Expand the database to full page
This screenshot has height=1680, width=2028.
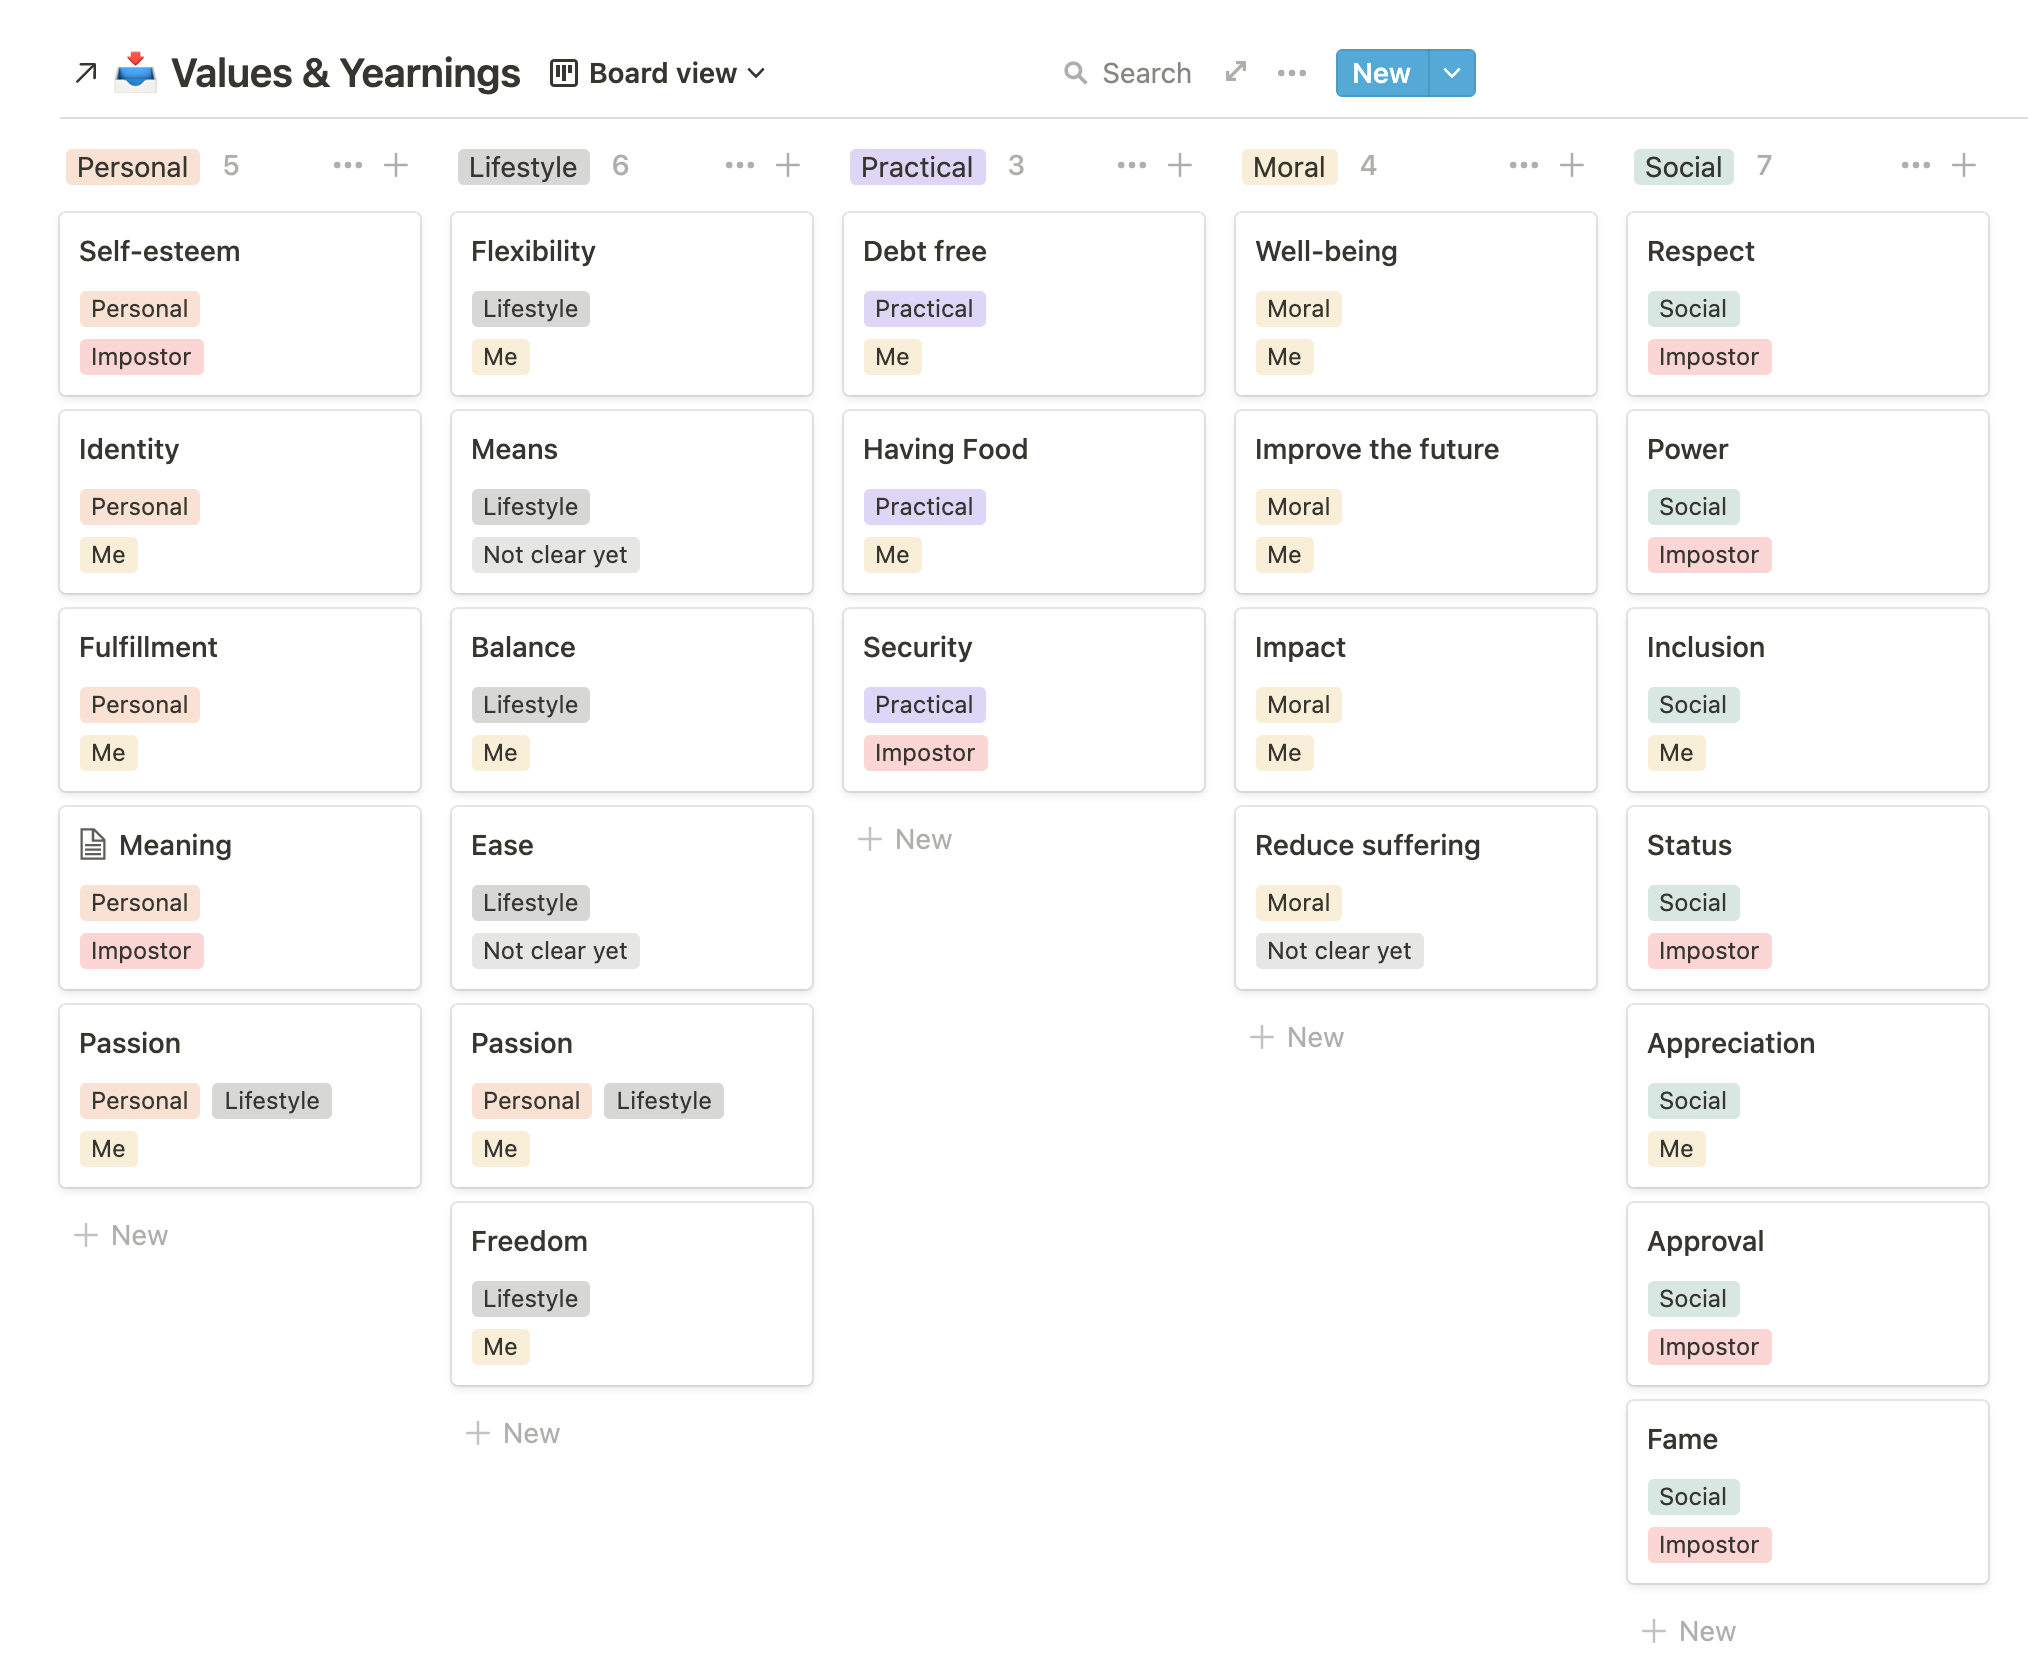[x=1236, y=72]
